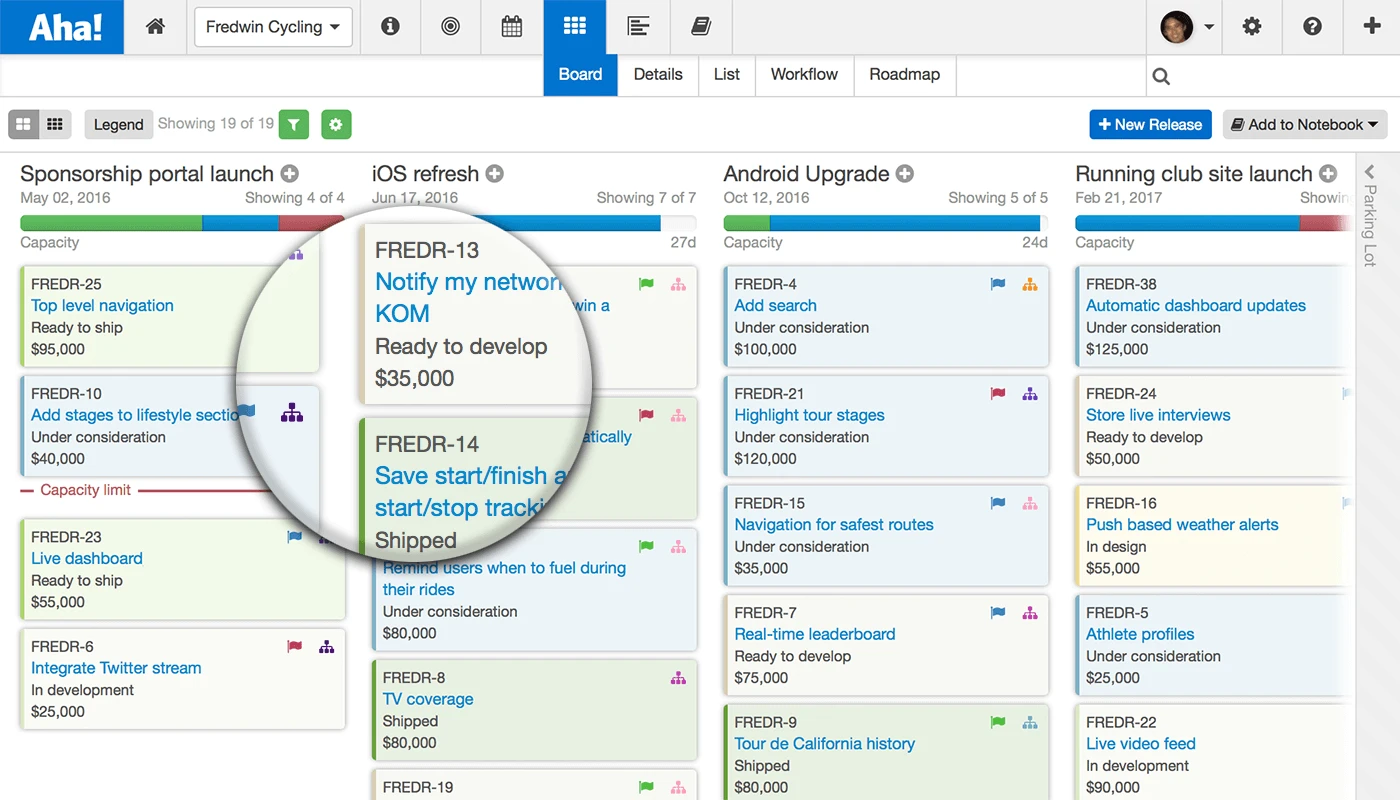Switch to the Roadmap tab

coord(904,75)
